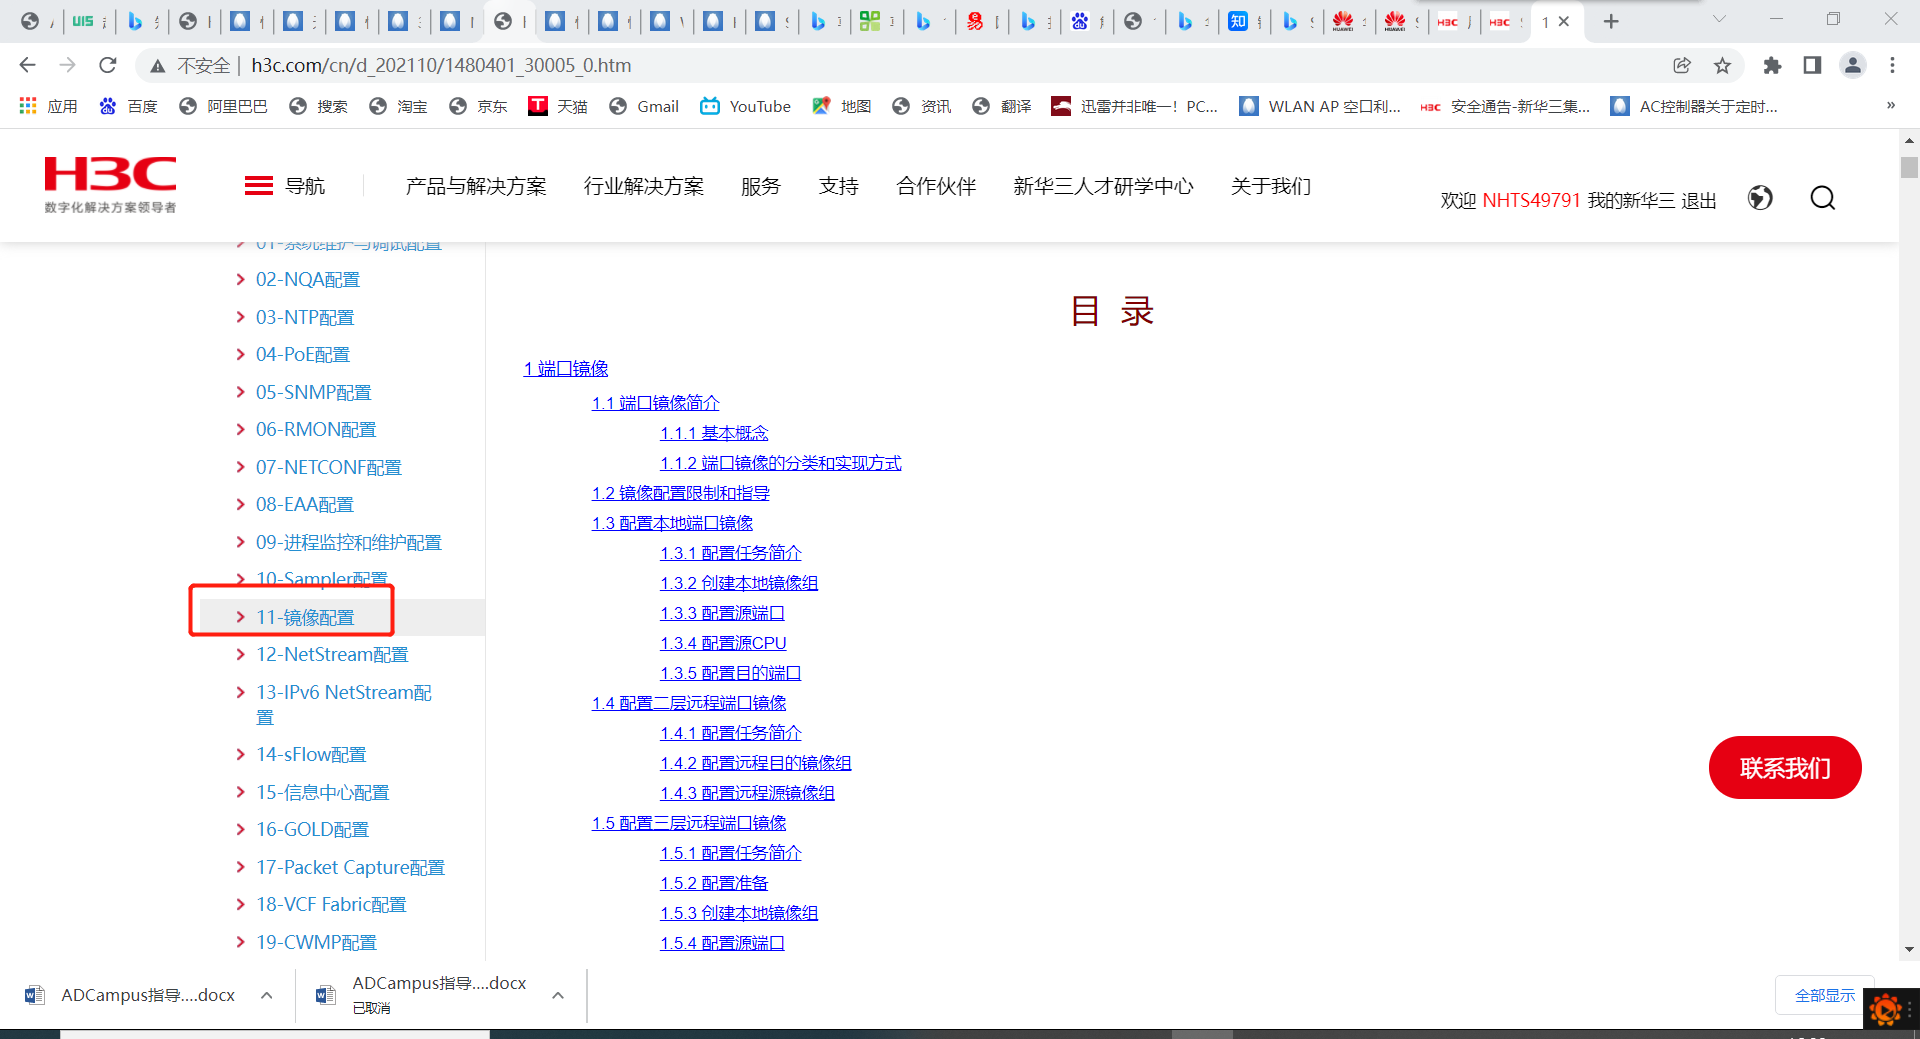Viewport: 1920px width, 1039px height.
Task: Click the scrollbar down arrow
Action: 1909,949
